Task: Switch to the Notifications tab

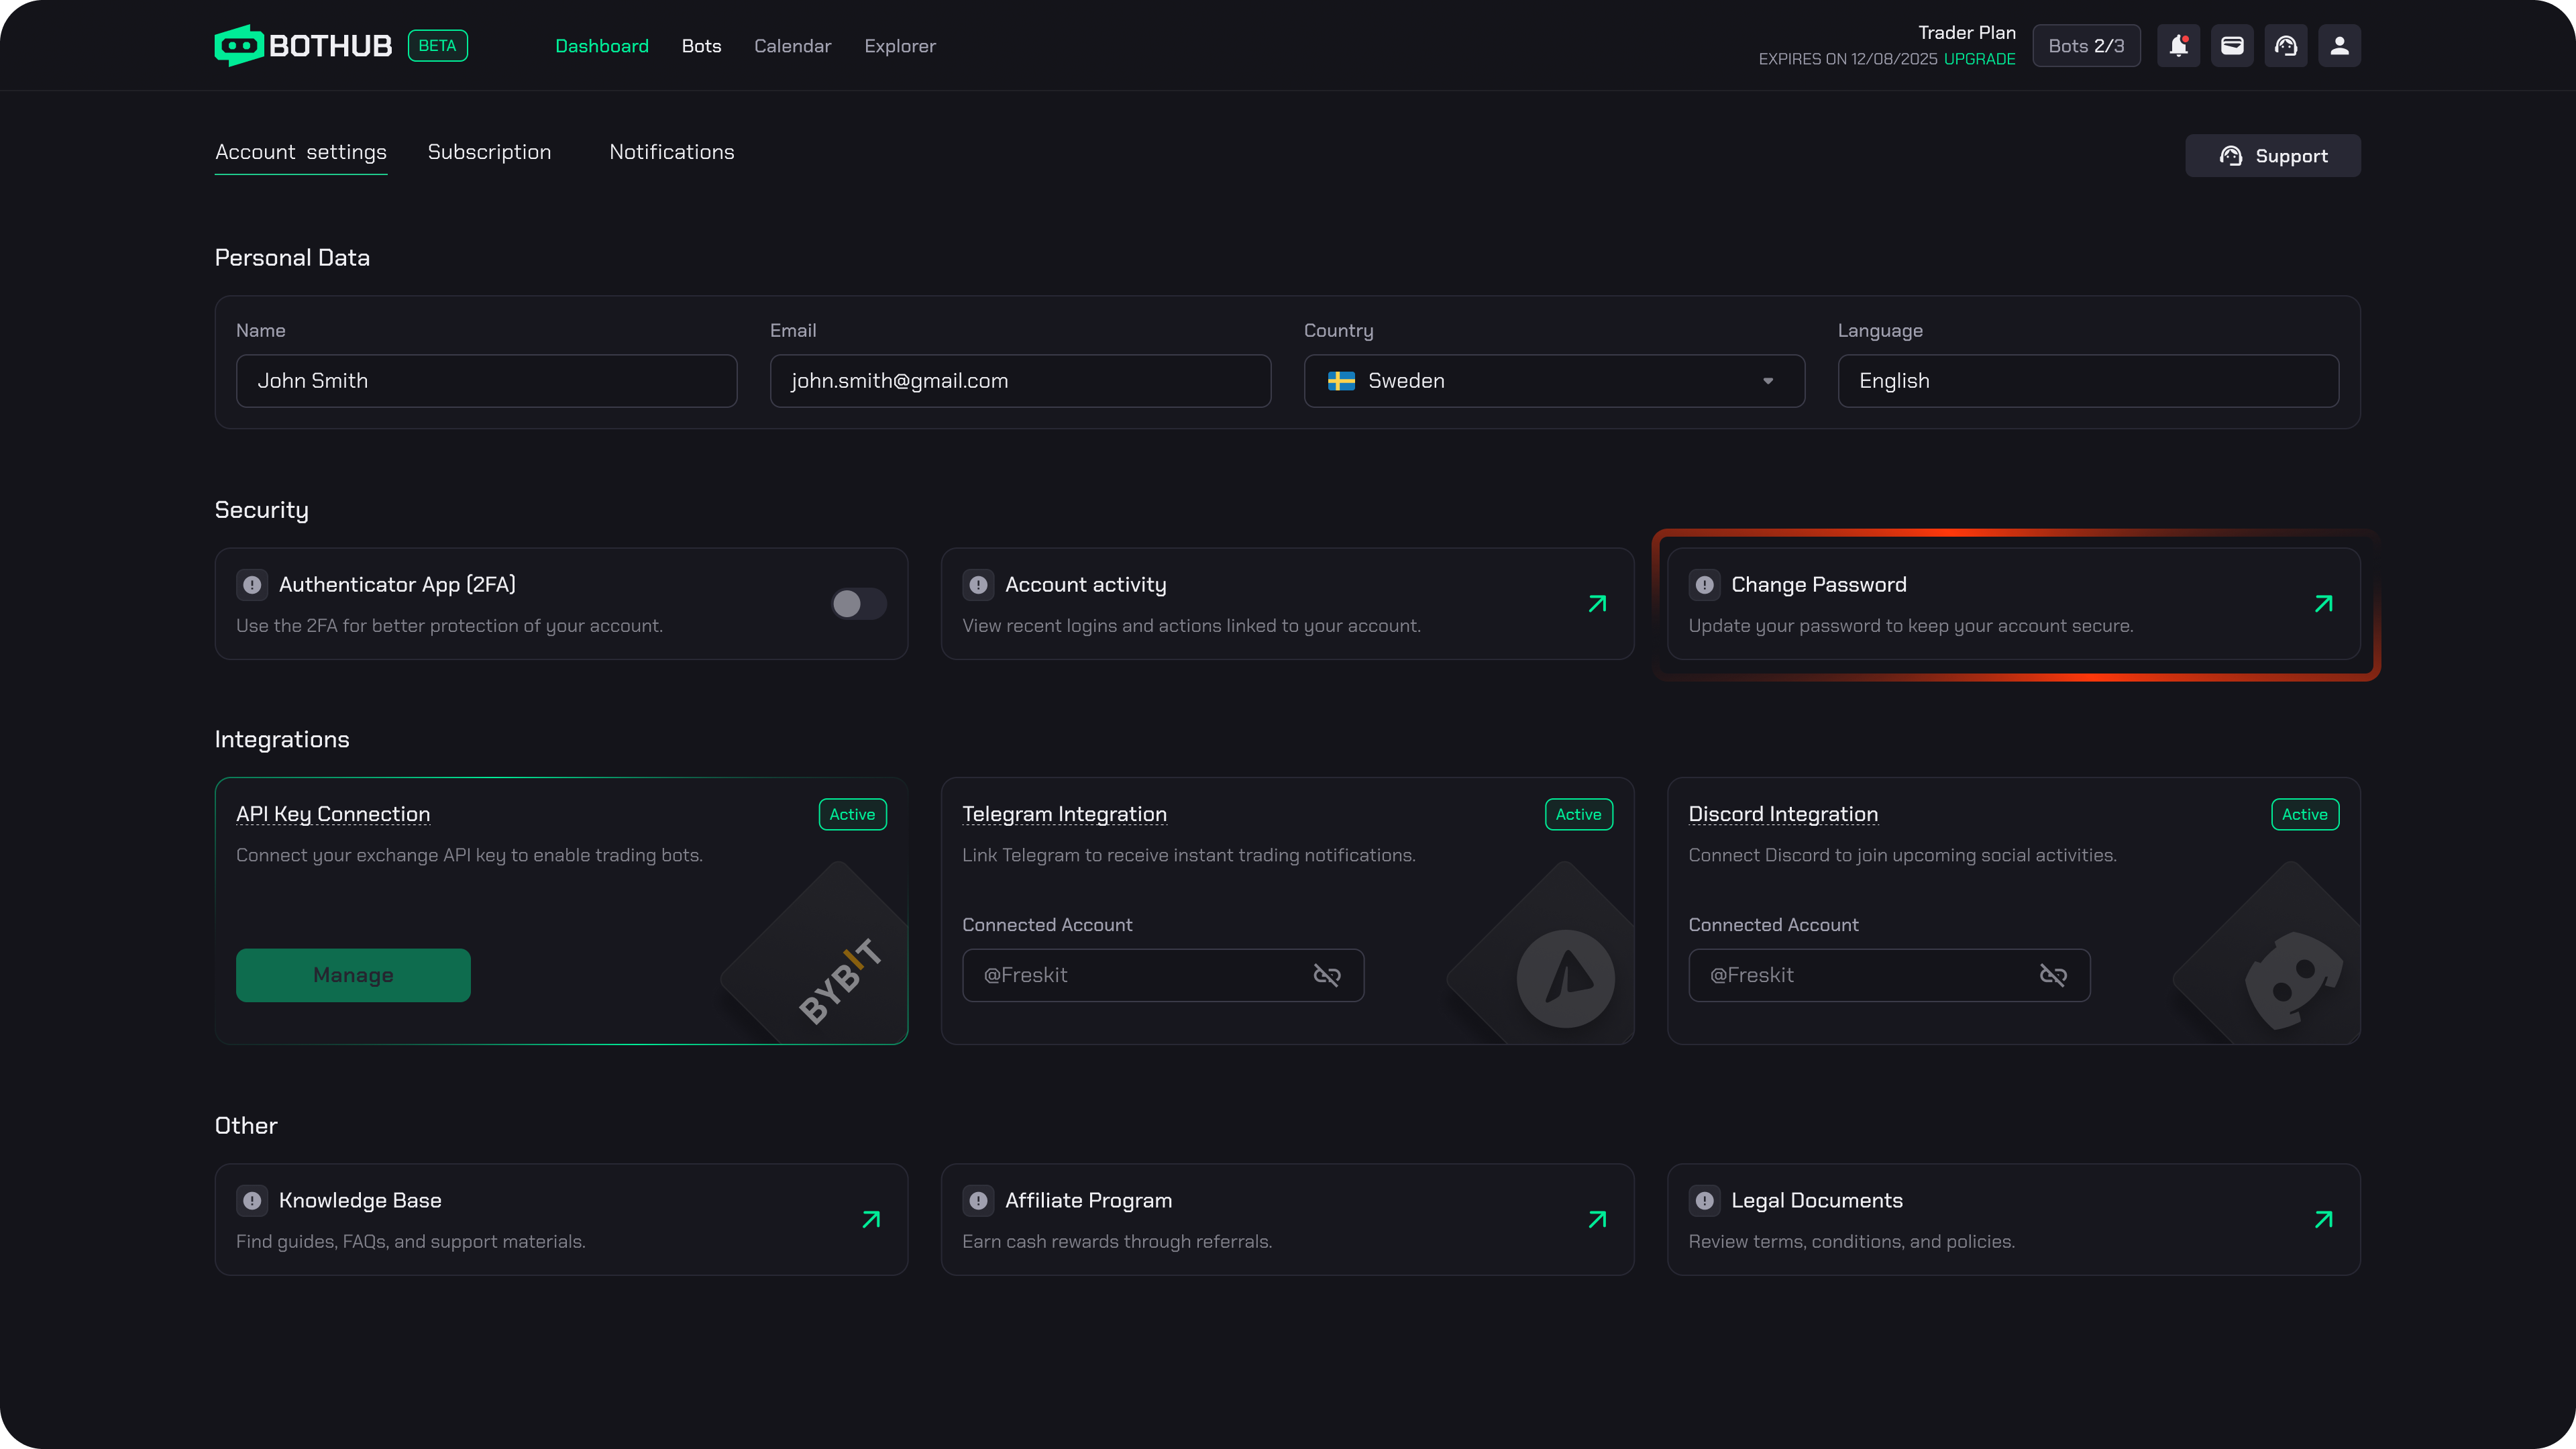Action: (671, 152)
